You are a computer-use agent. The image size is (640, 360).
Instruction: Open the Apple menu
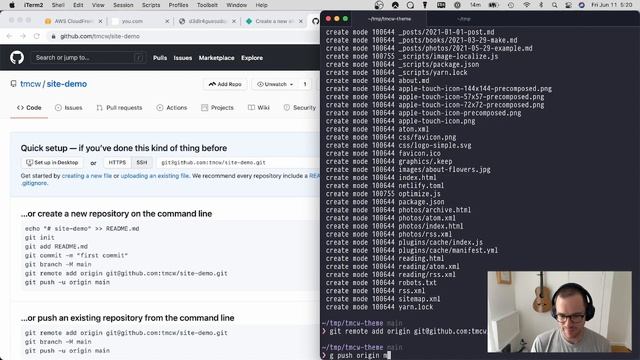coord(12,5)
